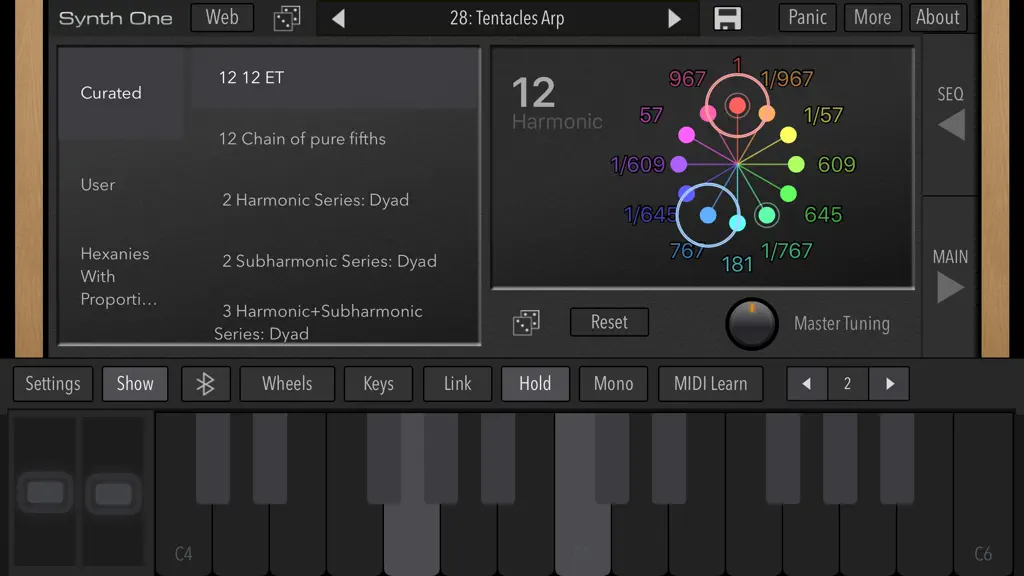The width and height of the screenshot is (1024, 576).
Task: Click the Master Tuning knob
Action: click(x=752, y=324)
